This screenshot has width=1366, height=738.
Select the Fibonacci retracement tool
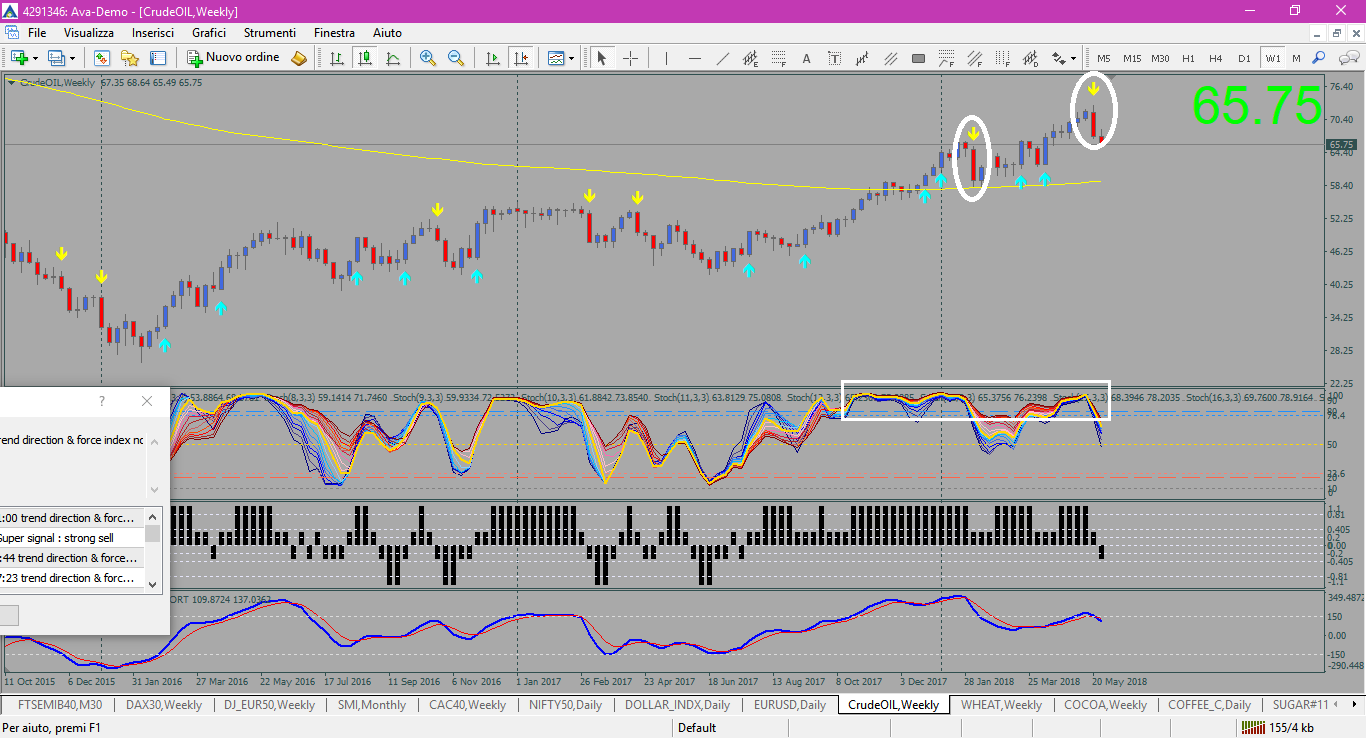[778, 58]
